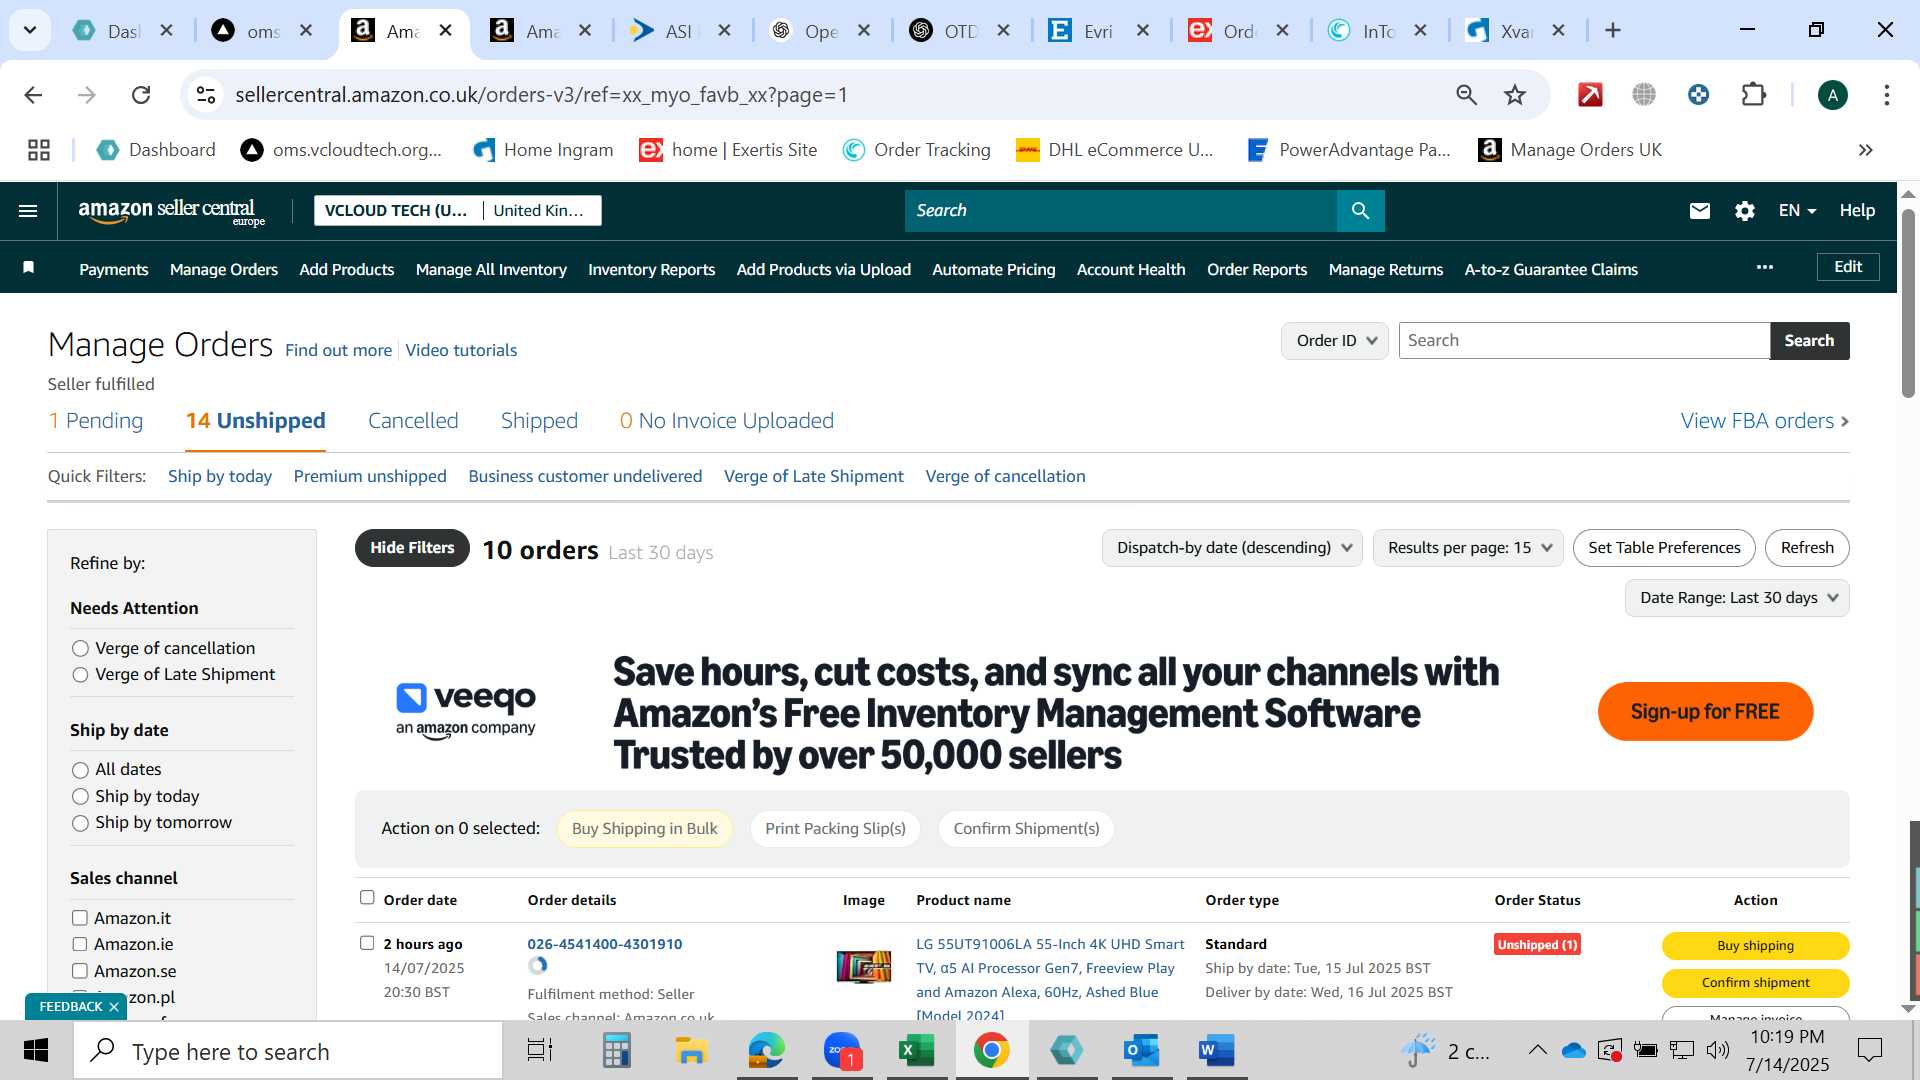Check the Amazon.ie sales channel box
This screenshot has width=1920, height=1080.
tap(80, 944)
